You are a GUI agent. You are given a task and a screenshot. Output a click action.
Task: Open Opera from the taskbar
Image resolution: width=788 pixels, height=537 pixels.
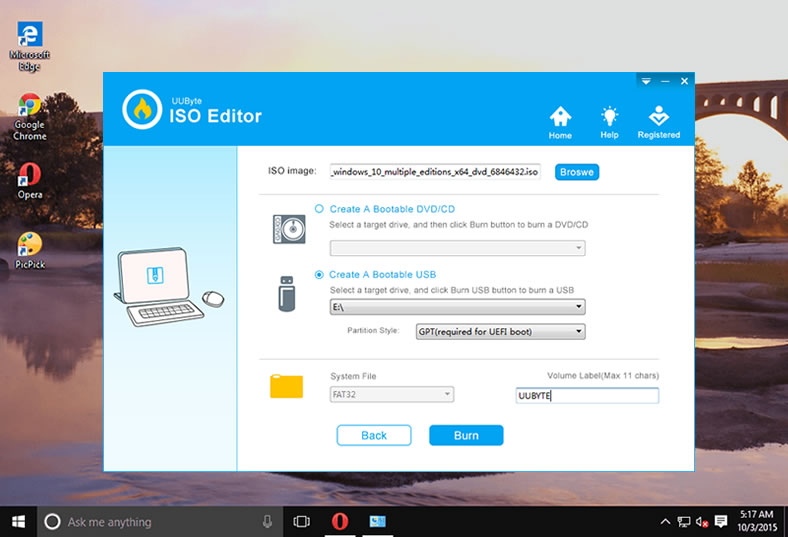341,521
